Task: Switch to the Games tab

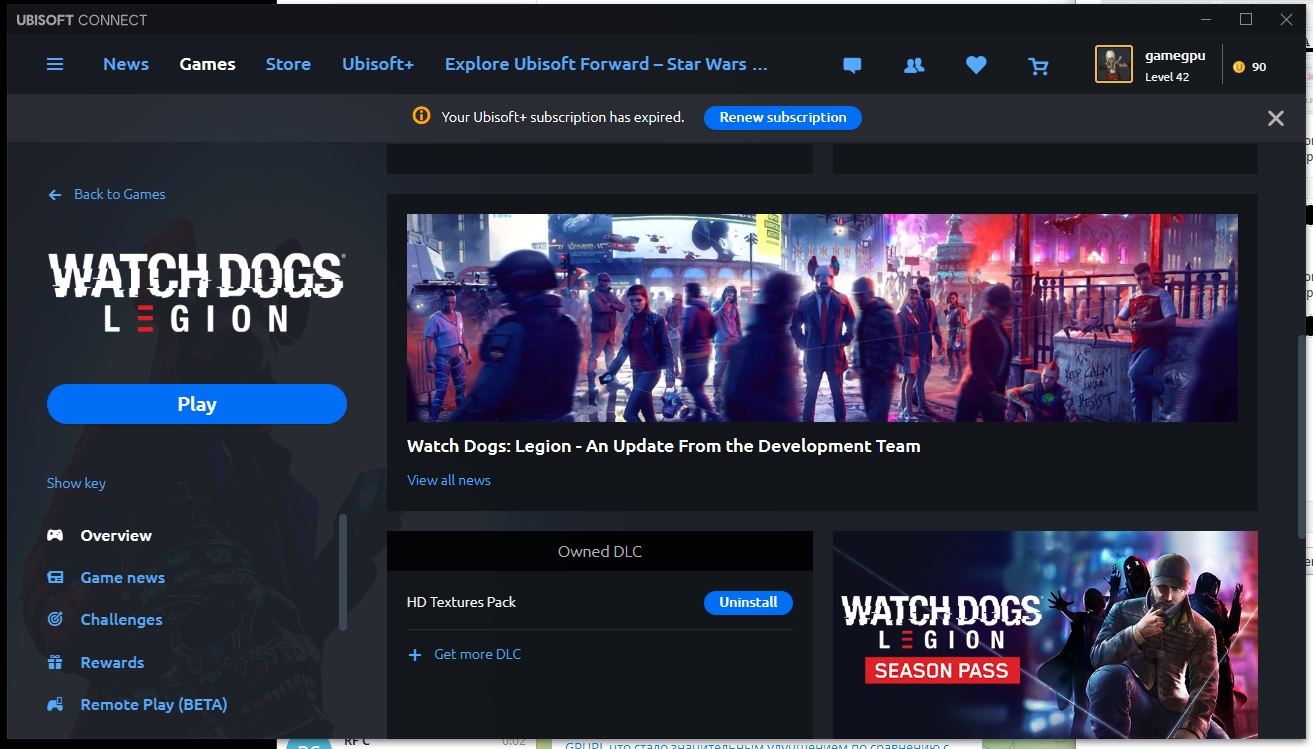Action: click(207, 64)
